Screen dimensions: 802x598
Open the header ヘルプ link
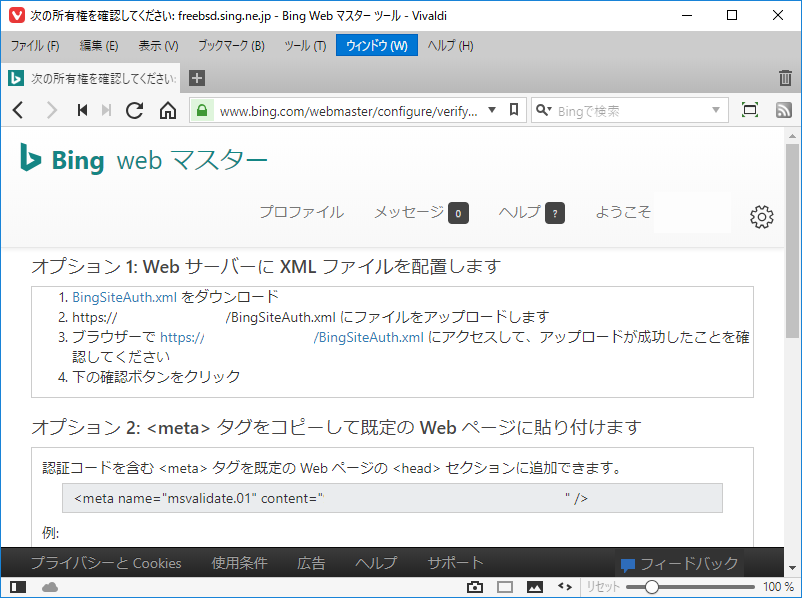point(520,212)
